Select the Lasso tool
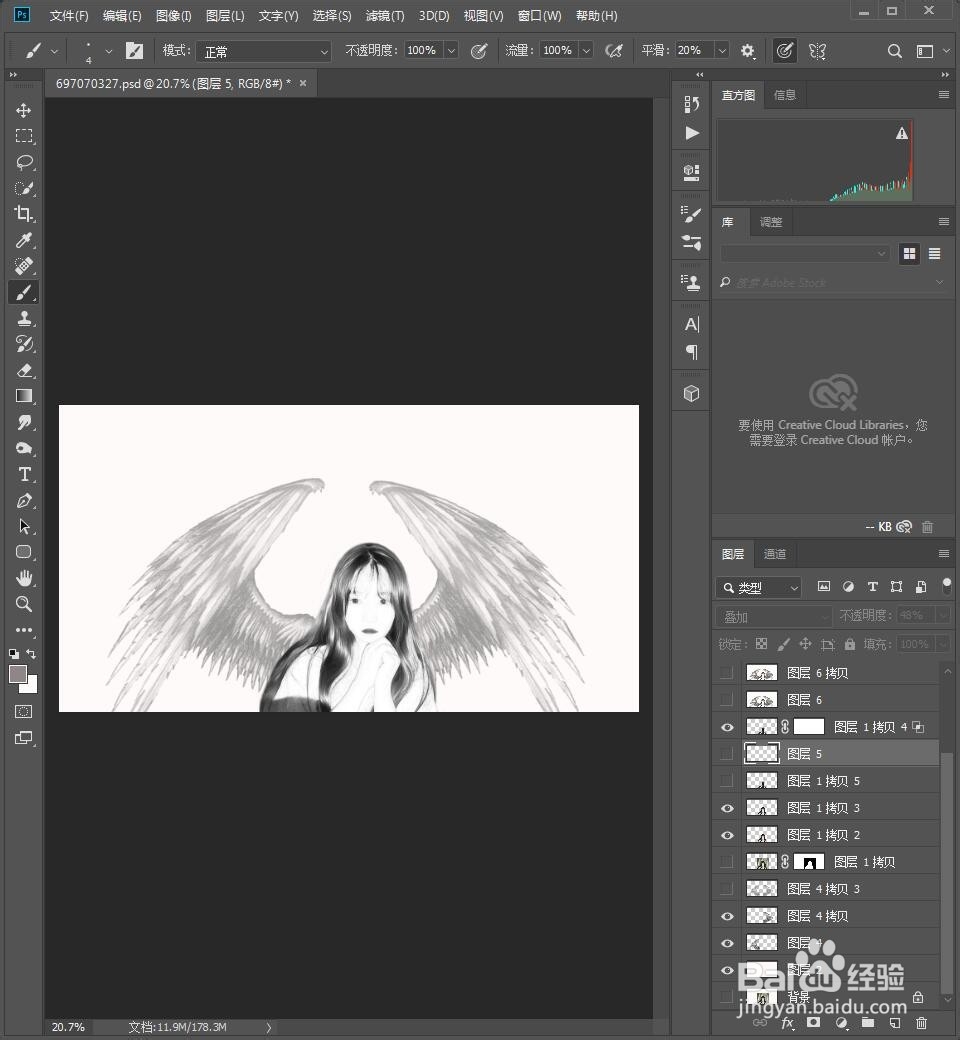This screenshot has height=1040, width=960. click(24, 163)
